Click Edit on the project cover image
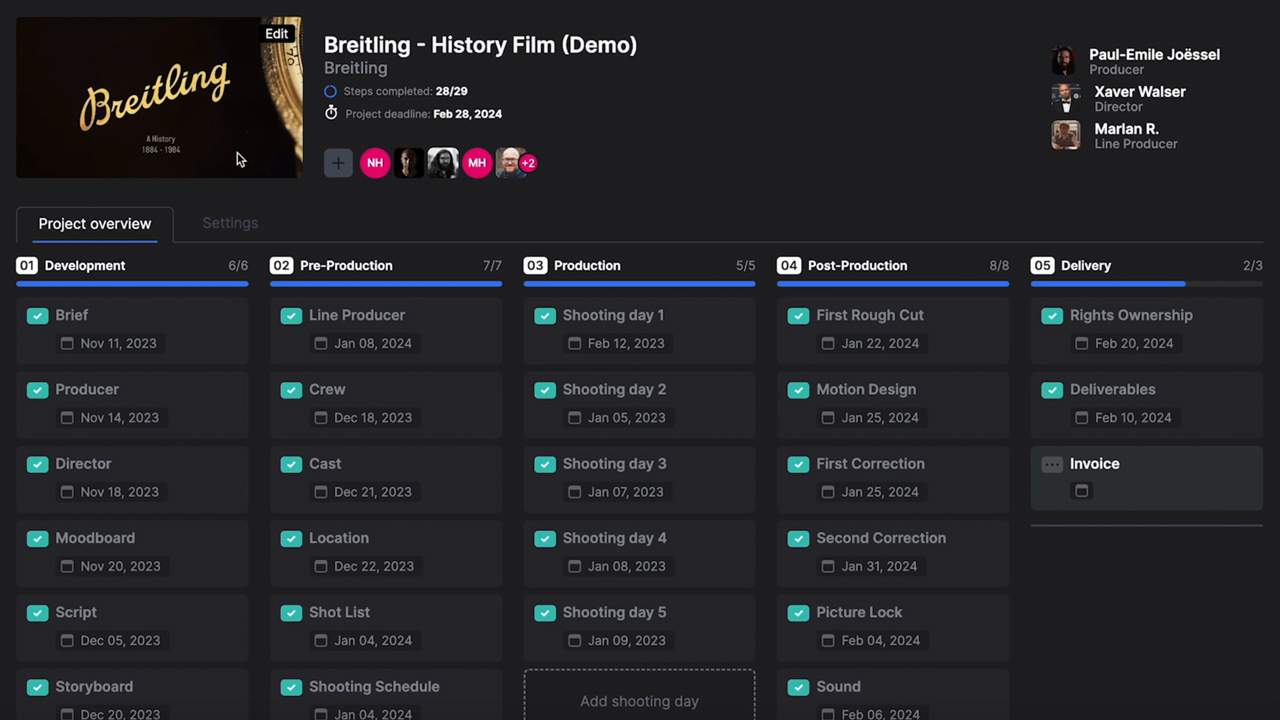 276,34
